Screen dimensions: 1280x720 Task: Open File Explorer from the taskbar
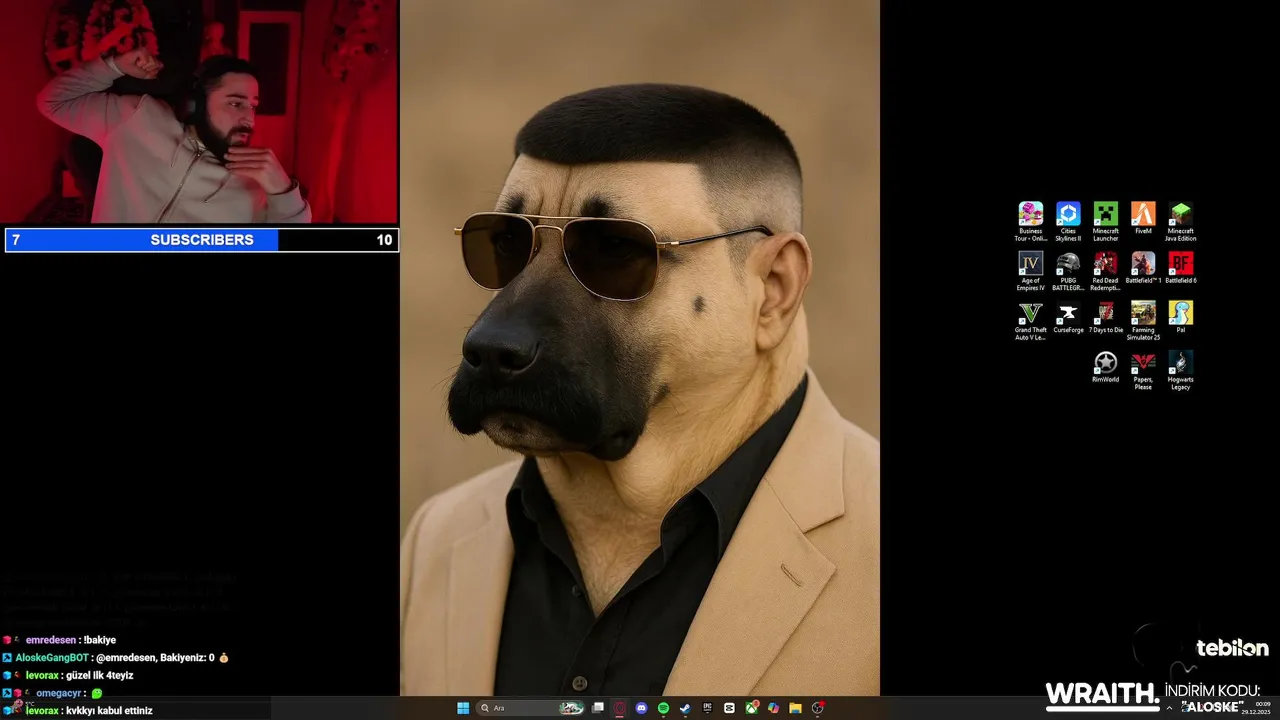coord(795,708)
